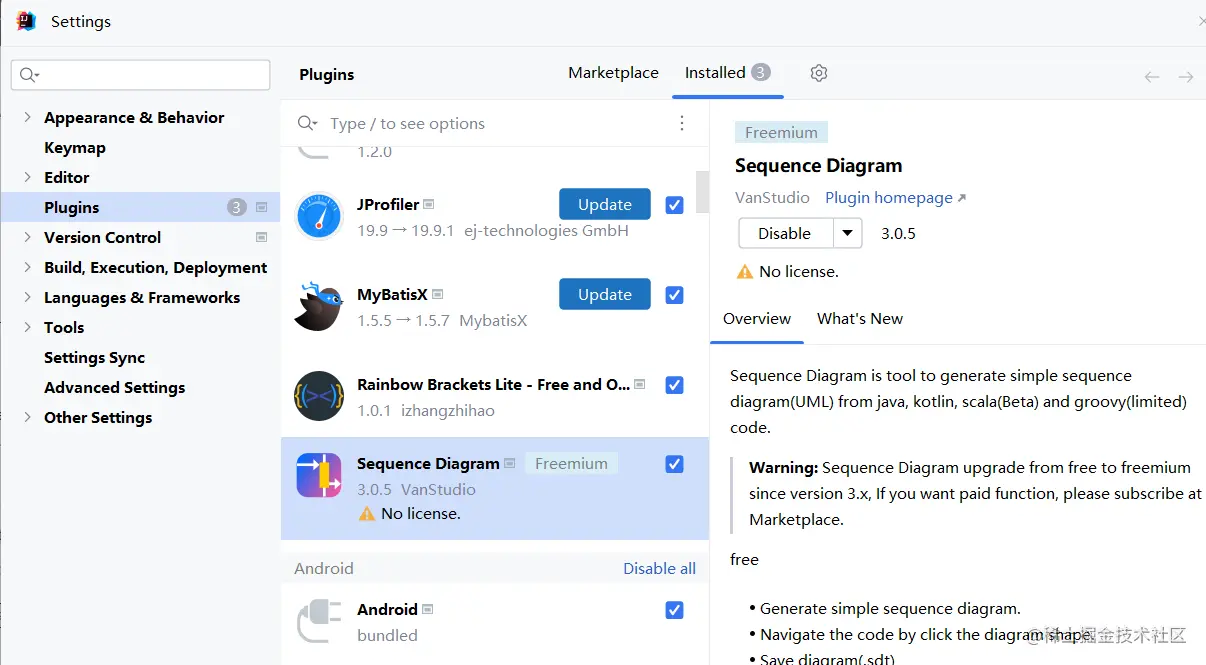This screenshot has height=665, width=1206.
Task: Select Plugins in the settings tree
Action: [x=141, y=207]
